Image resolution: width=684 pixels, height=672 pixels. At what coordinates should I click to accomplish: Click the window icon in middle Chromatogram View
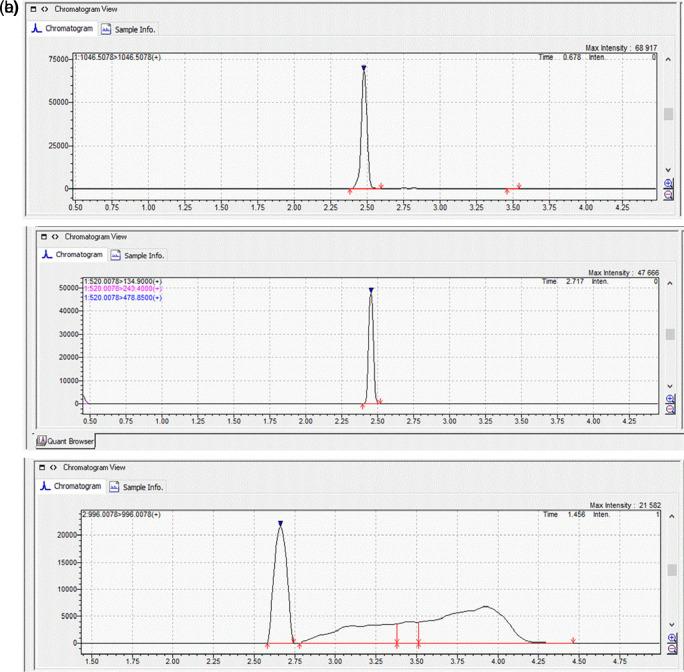click(44, 237)
